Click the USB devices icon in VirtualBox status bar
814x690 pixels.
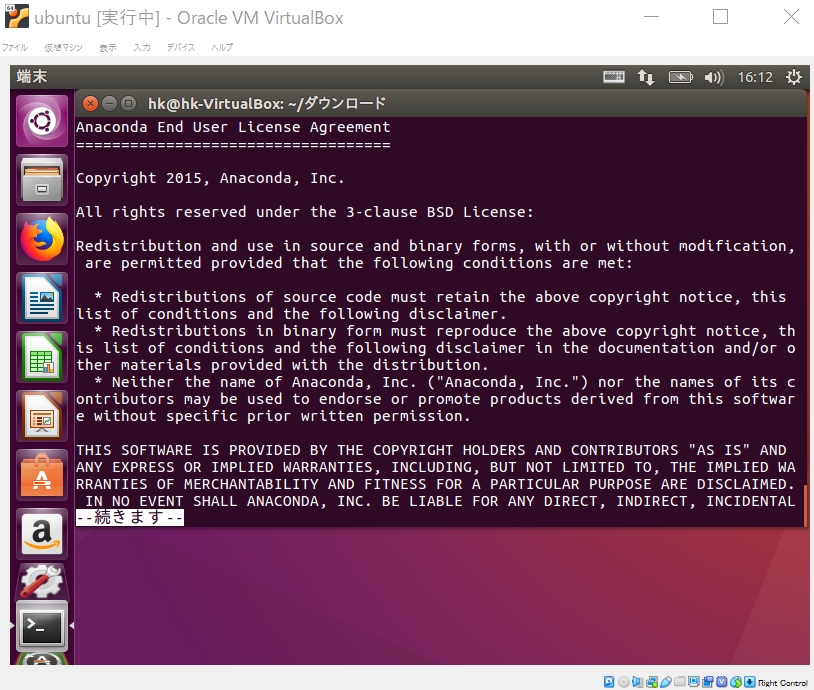click(666, 682)
